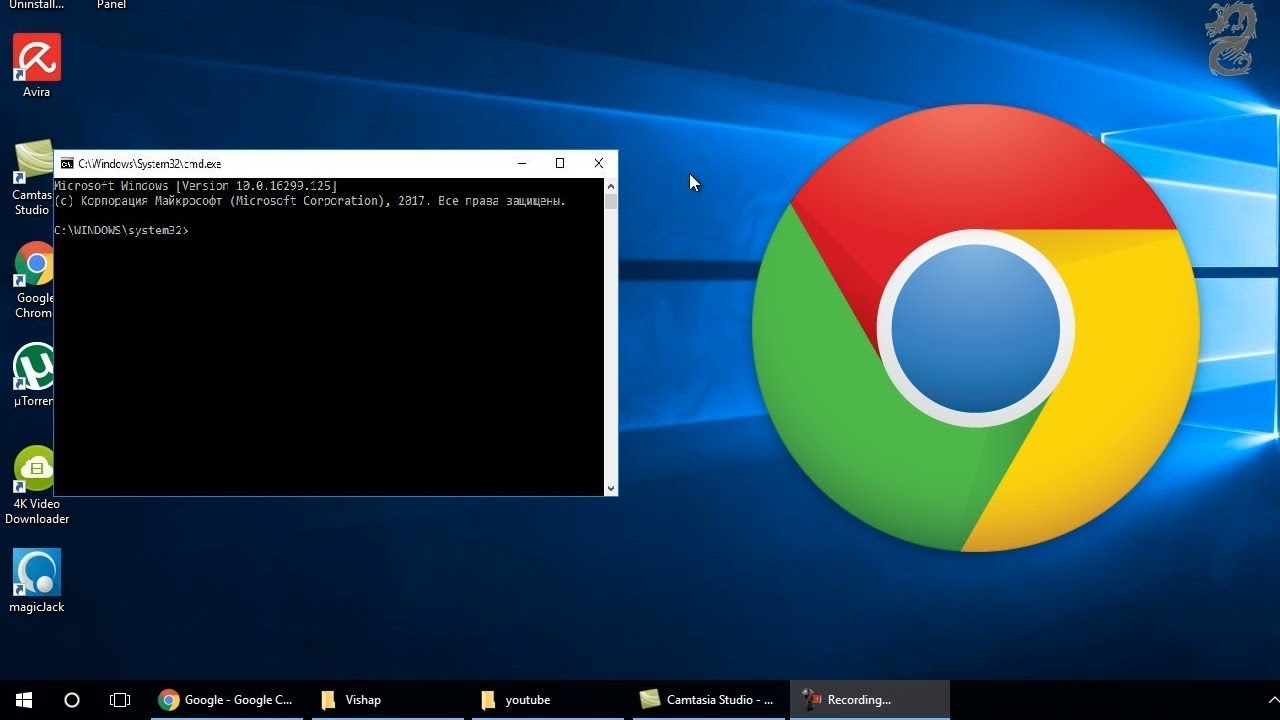Viewport: 1280px width, 720px height.
Task: Click the Microsoft Corporation copyright line
Action: tap(310, 201)
